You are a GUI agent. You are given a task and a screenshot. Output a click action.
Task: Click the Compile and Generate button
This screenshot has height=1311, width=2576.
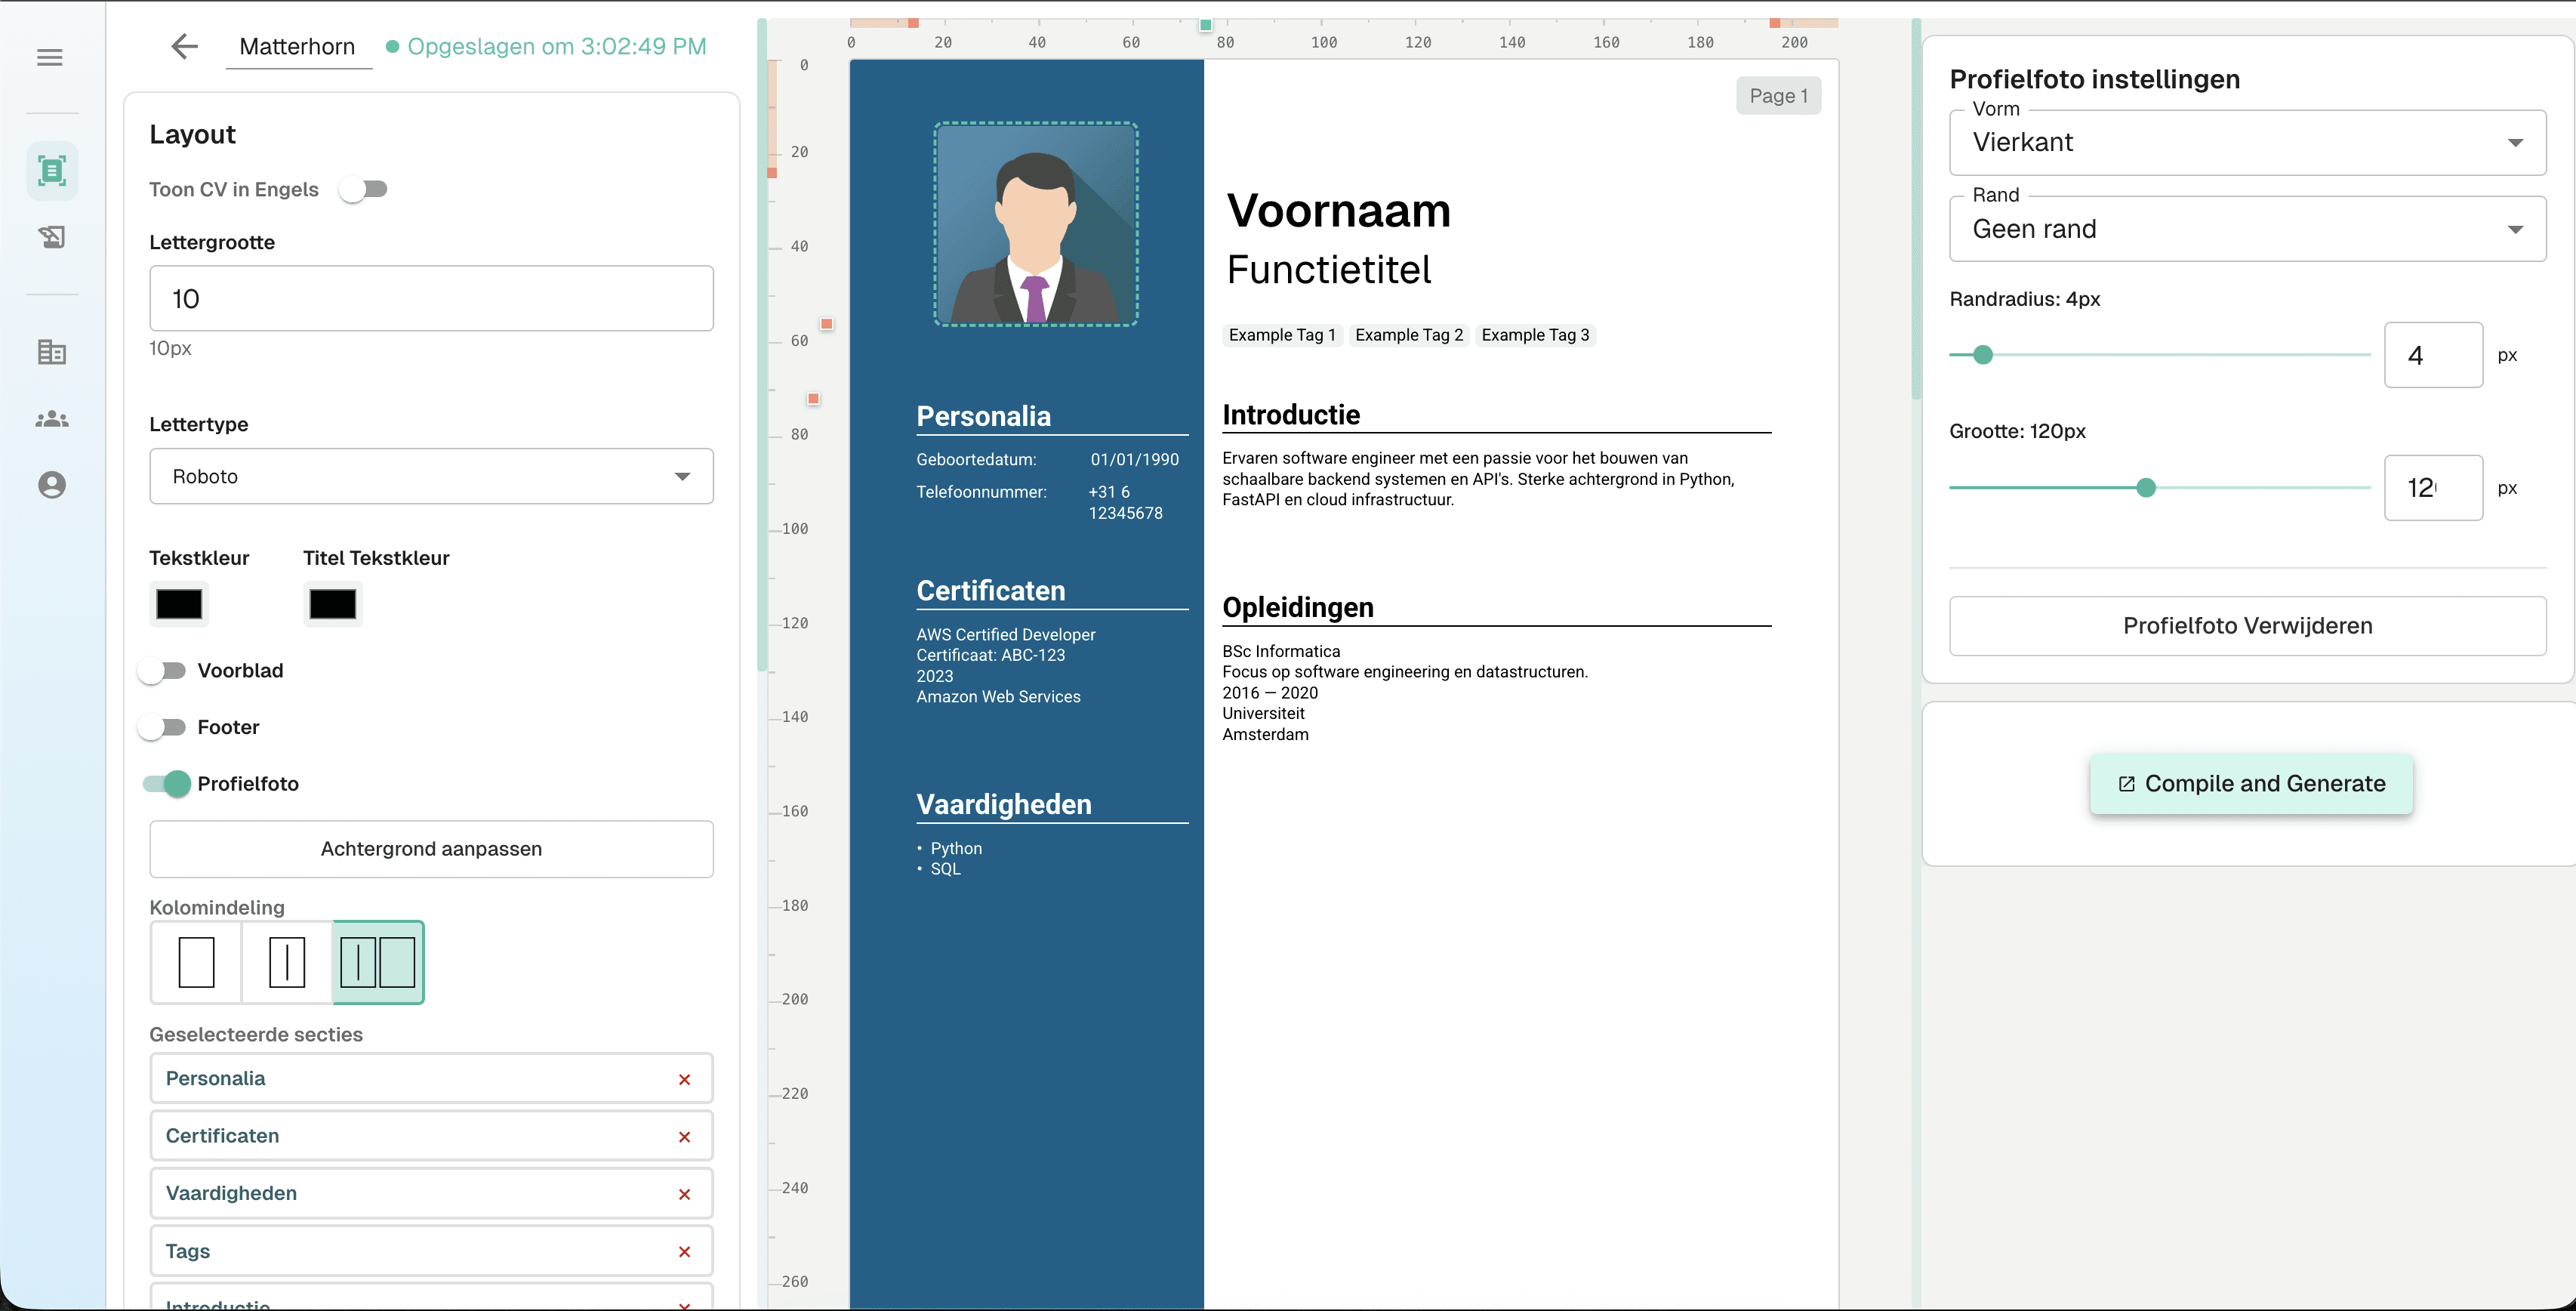pyautogui.click(x=2251, y=784)
